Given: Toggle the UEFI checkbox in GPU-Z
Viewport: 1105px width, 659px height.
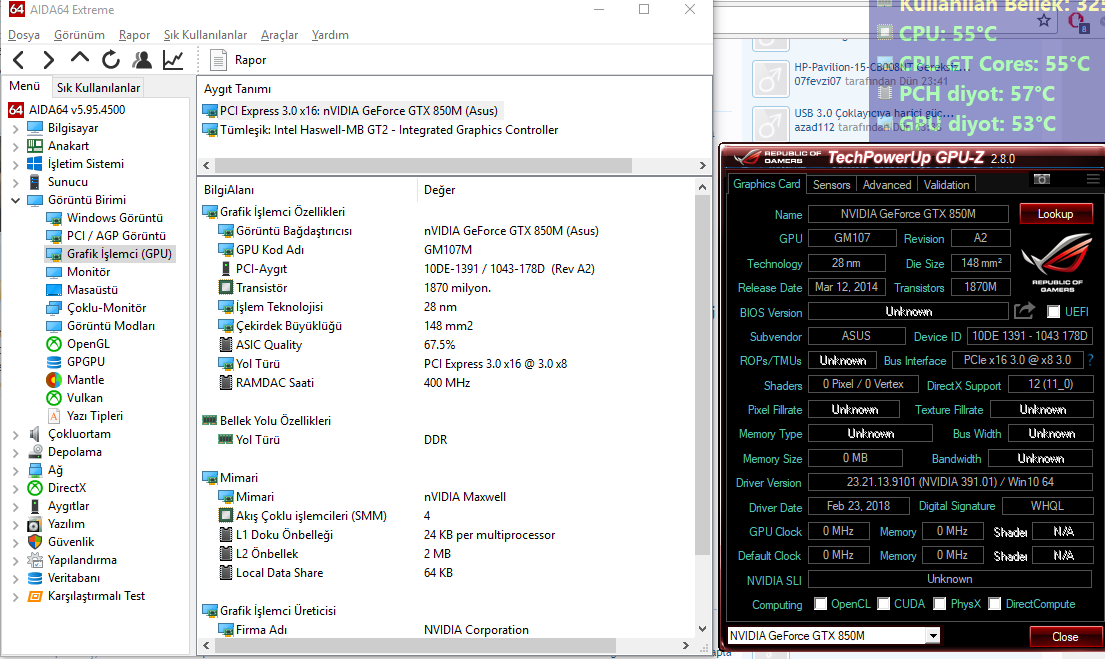Looking at the screenshot, I should point(1054,312).
